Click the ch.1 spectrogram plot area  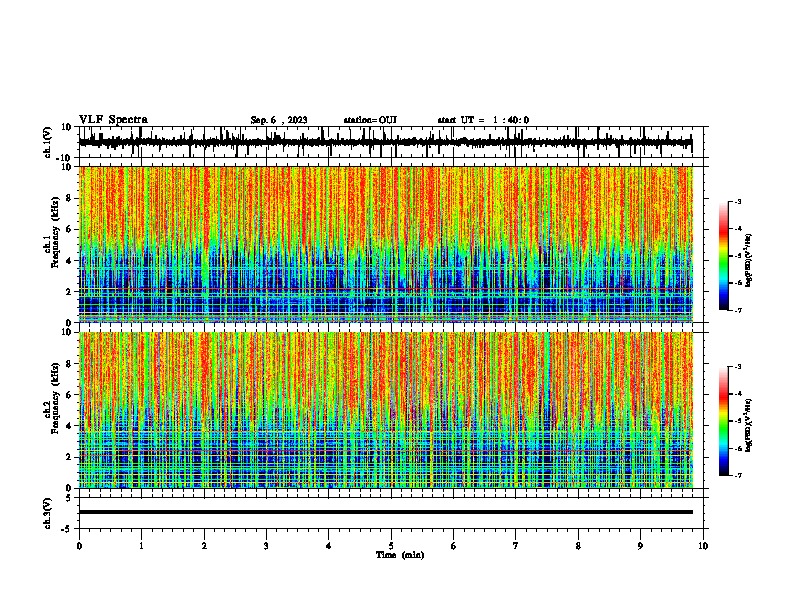[x=386, y=244]
